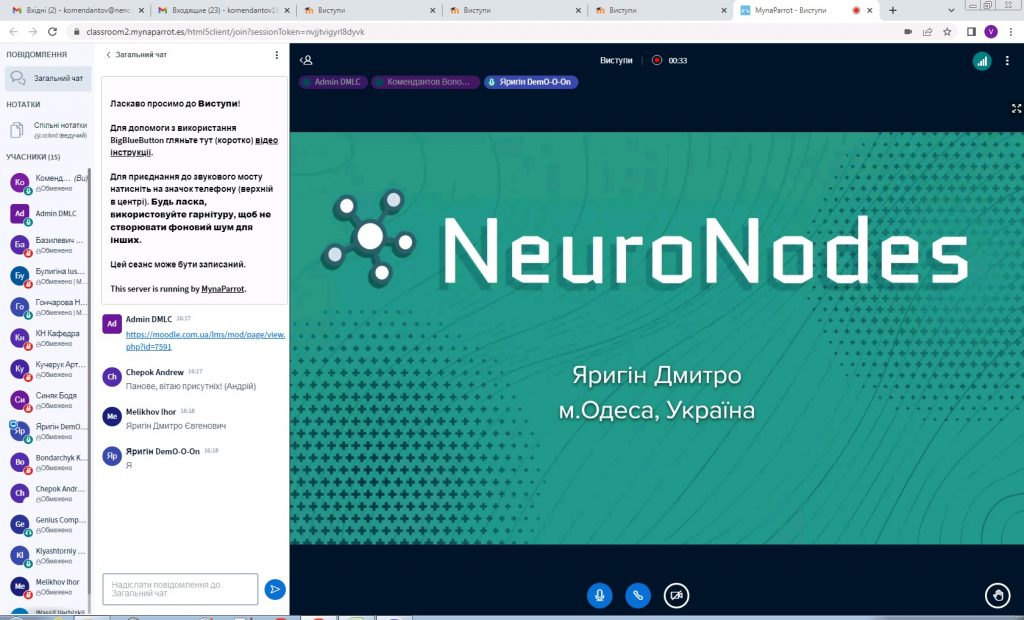This screenshot has height=620, width=1024.
Task: Open the options menu at top right
Action: pos(1009,61)
